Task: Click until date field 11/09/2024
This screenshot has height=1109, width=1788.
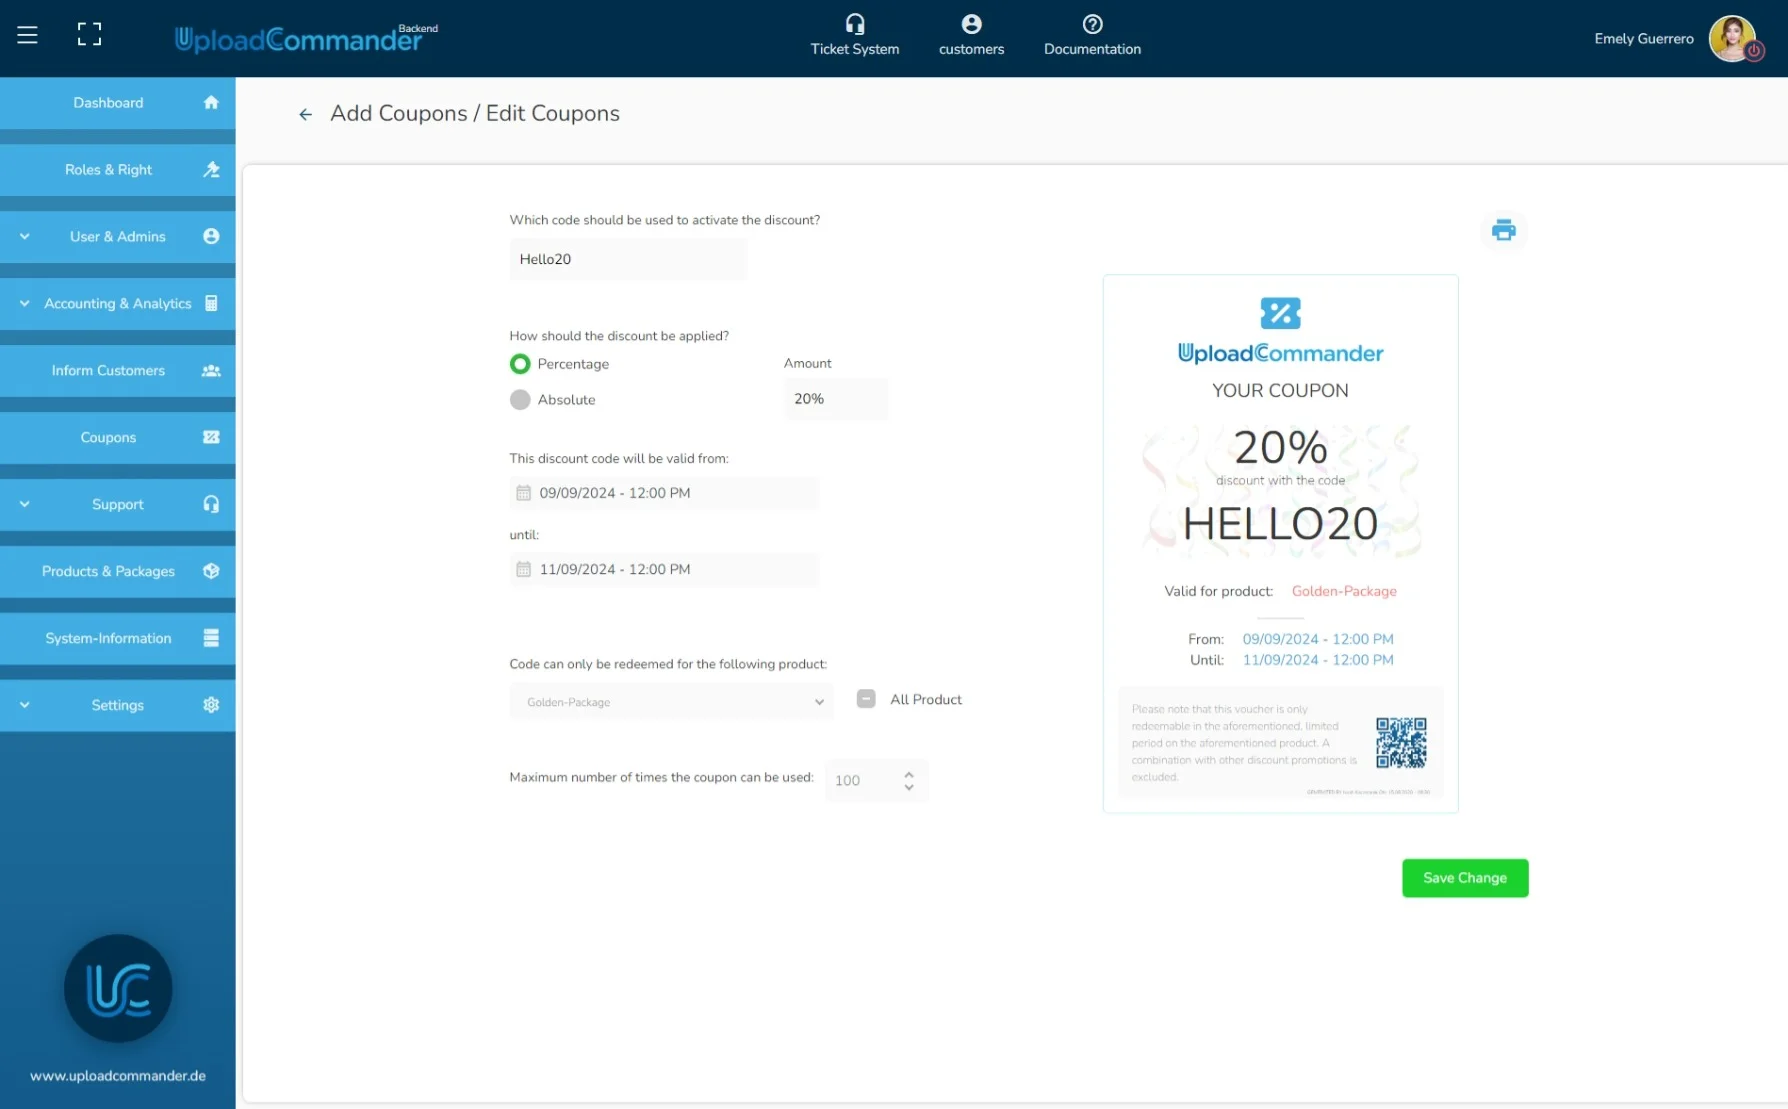Action: [664, 569]
